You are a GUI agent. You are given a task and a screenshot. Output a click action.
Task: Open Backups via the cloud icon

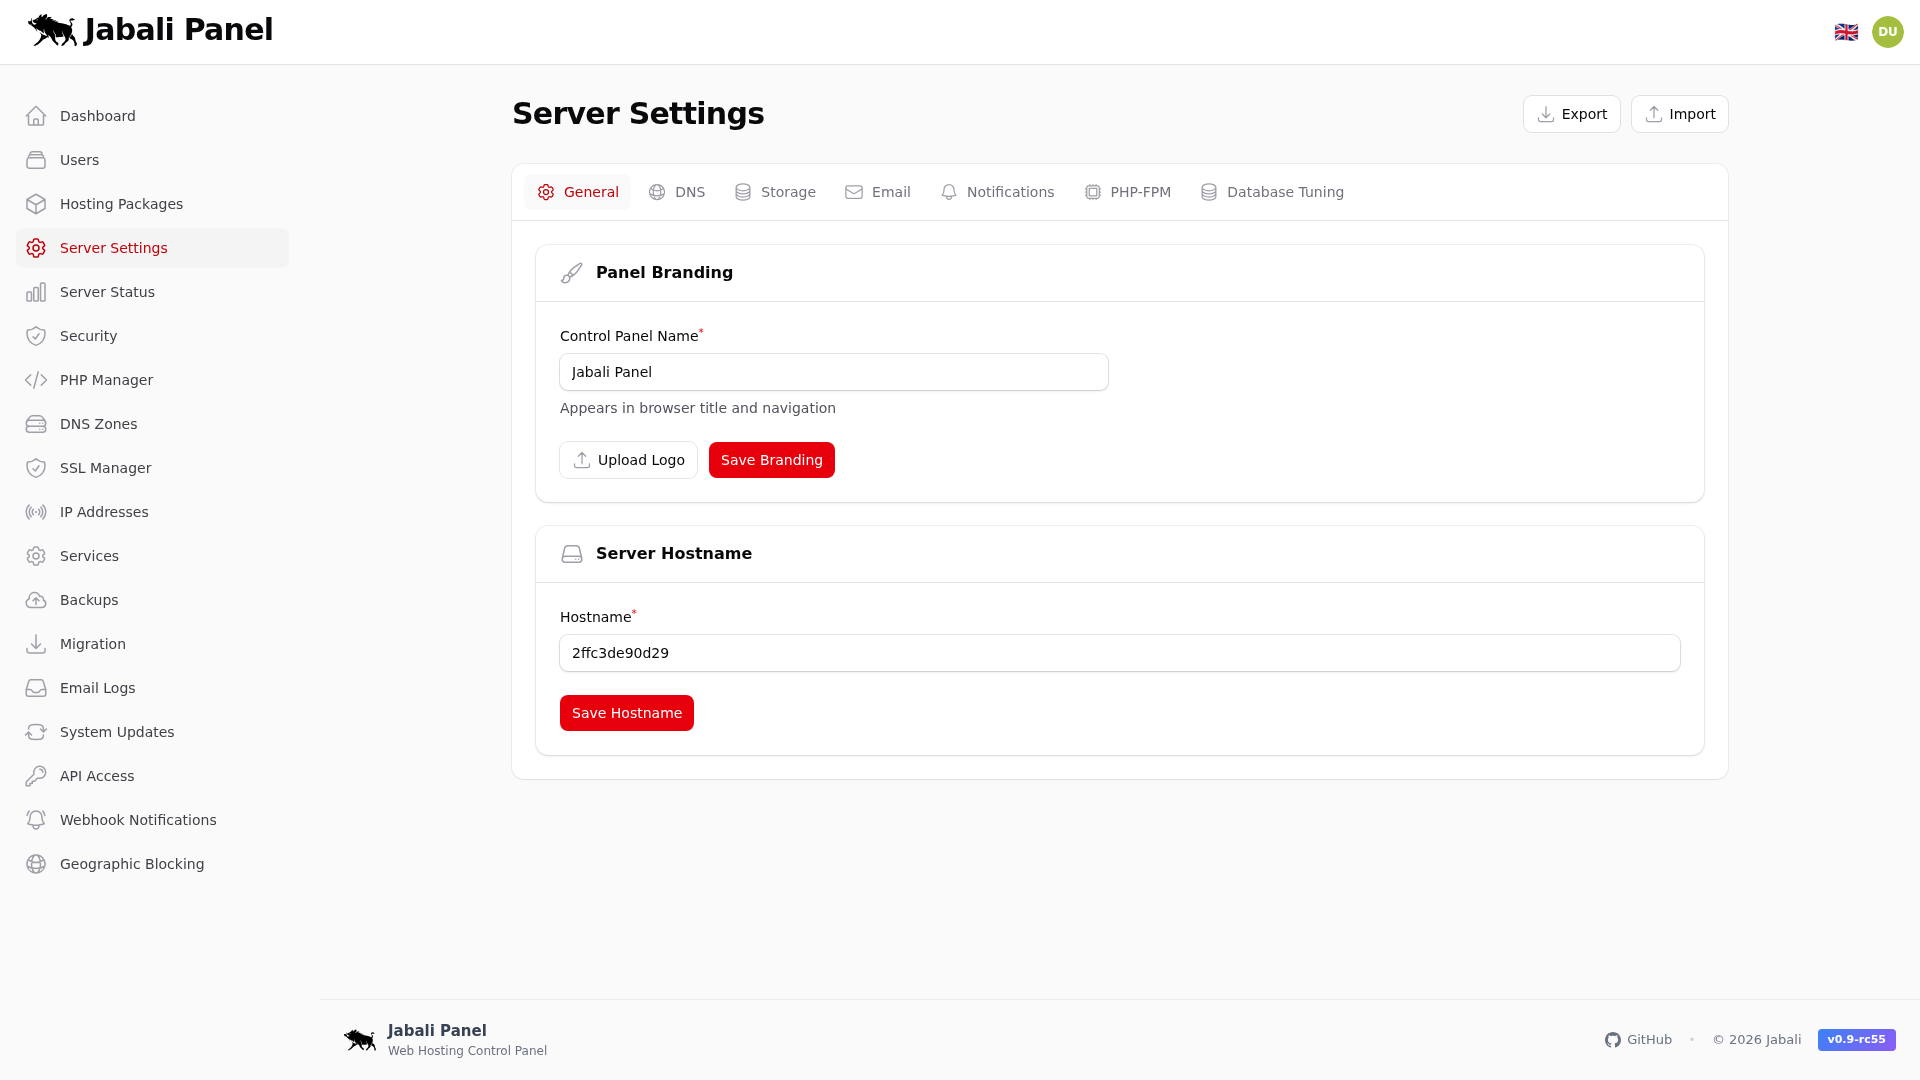click(36, 600)
